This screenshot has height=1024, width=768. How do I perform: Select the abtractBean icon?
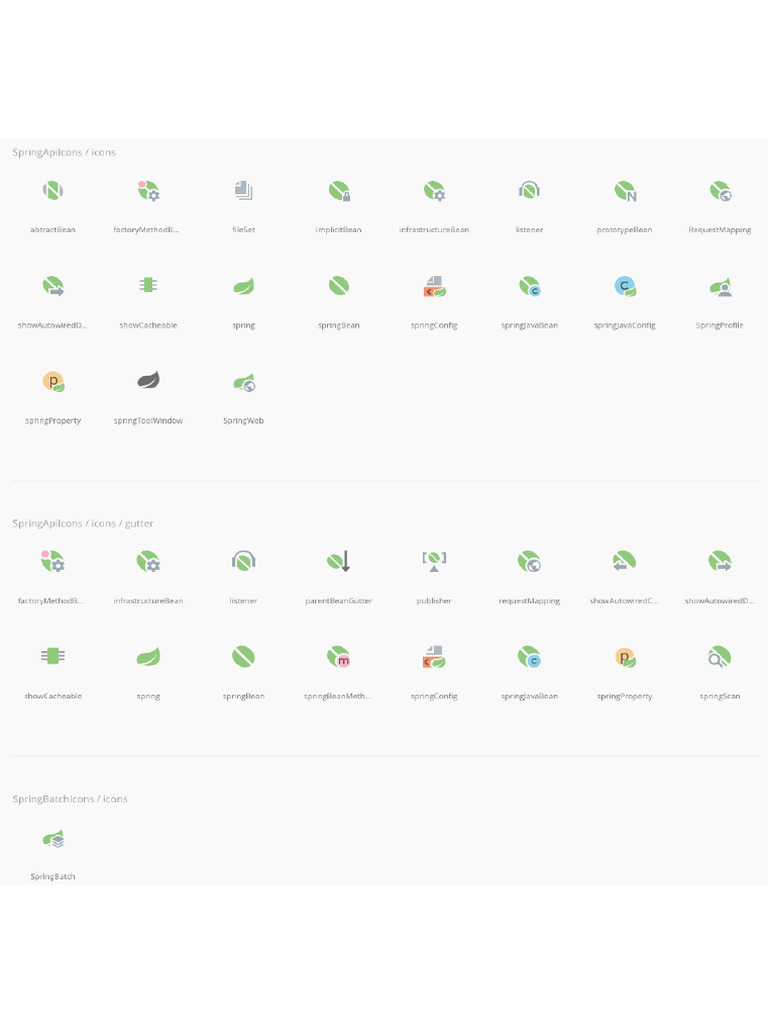[53, 191]
